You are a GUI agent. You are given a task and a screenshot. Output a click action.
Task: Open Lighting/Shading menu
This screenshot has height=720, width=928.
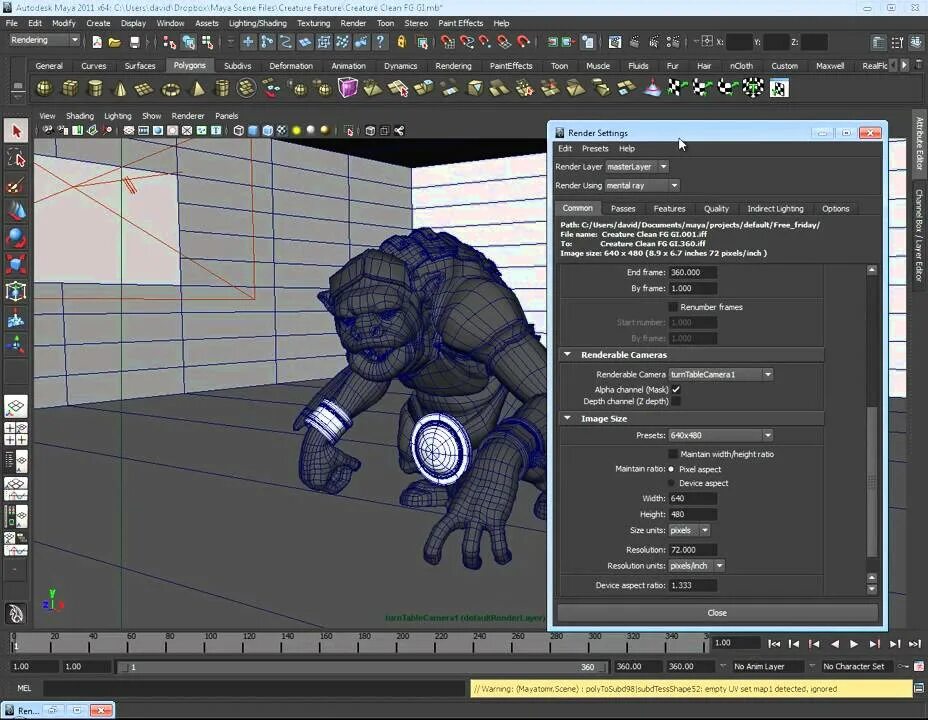257,23
